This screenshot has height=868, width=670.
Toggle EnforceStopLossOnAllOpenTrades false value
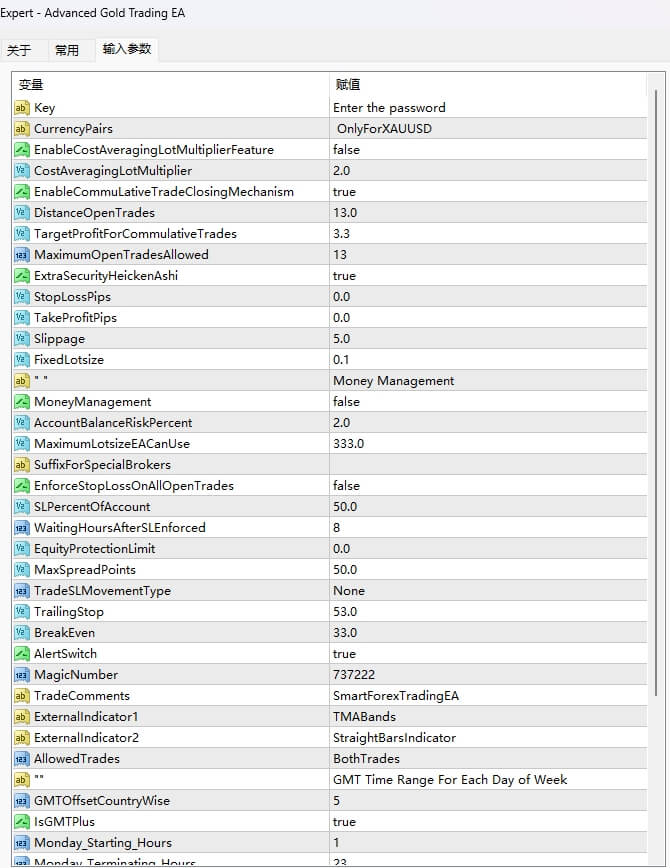[x=488, y=486]
